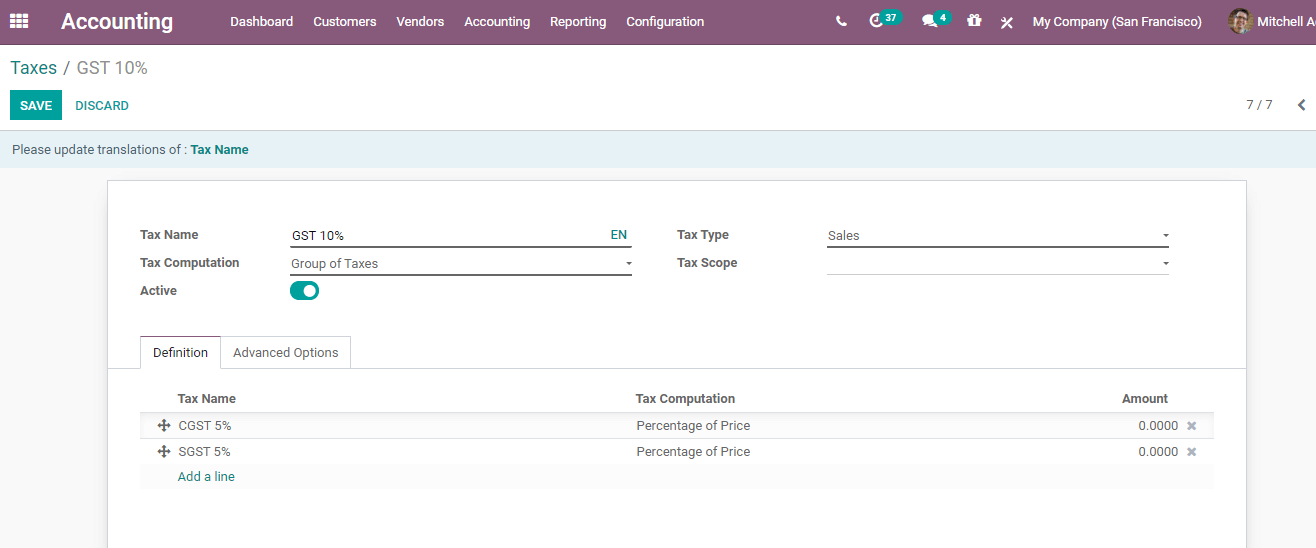Viewport: 1316px width, 548px height.
Task: Click the gift icon in top bar
Action: [974, 20]
